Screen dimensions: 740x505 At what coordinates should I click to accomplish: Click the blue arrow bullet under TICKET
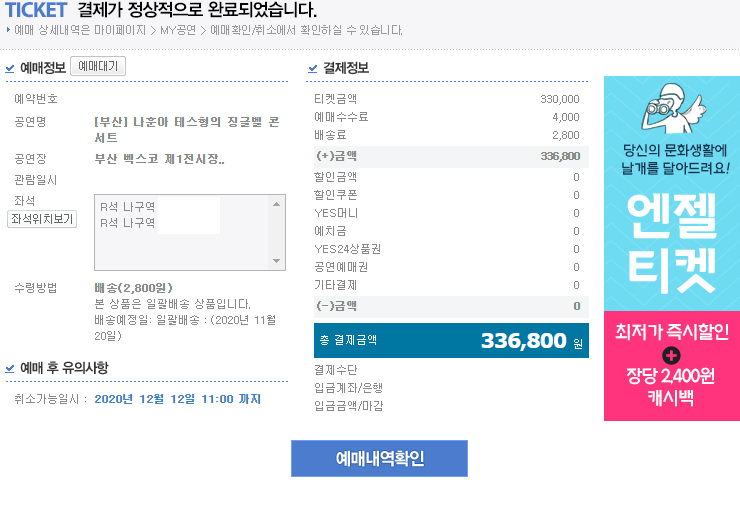[8, 30]
